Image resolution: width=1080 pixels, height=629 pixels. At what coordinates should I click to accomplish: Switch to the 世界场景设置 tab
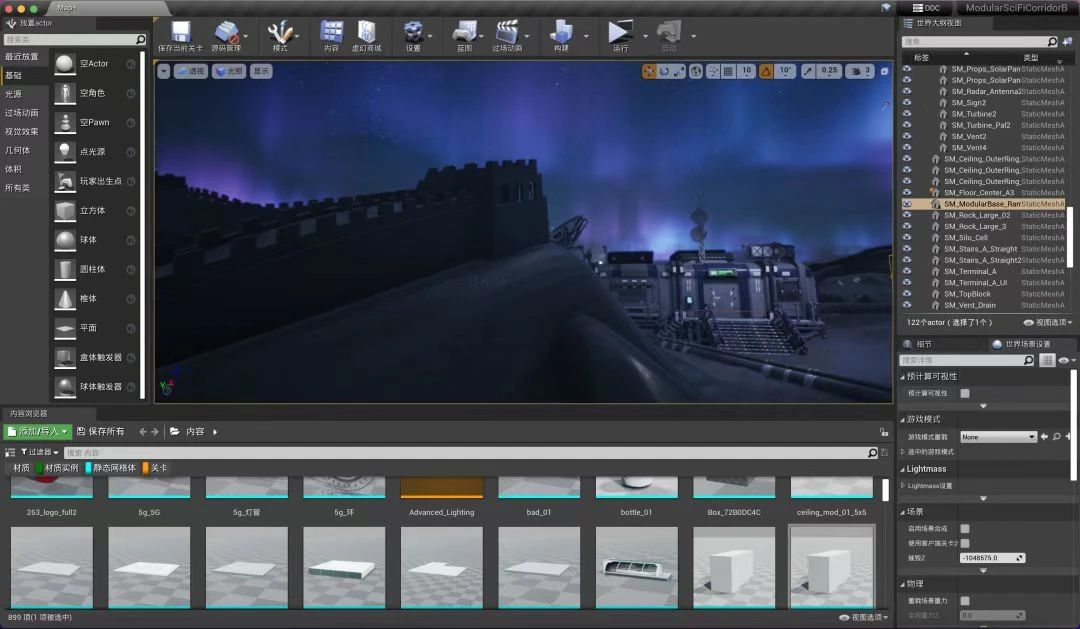[x=1019, y=344]
